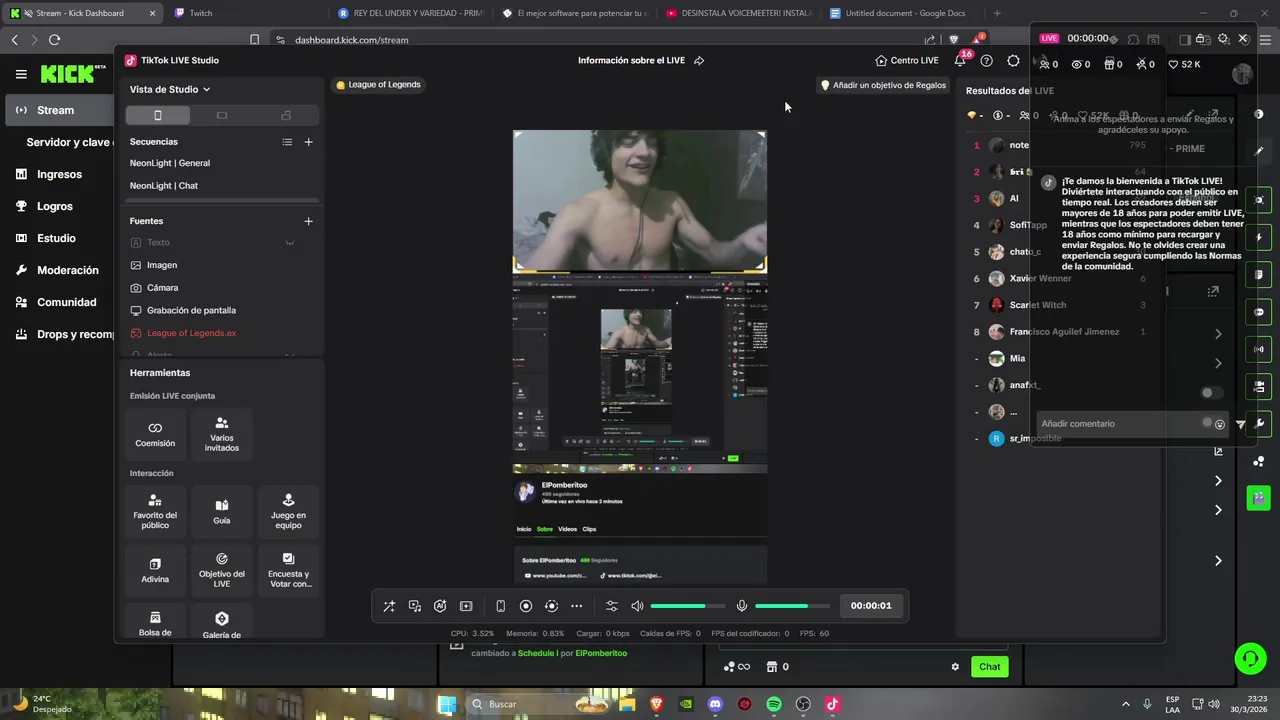Toggle visibility of Texto source
Screen dimensions: 1280x720
(290, 242)
